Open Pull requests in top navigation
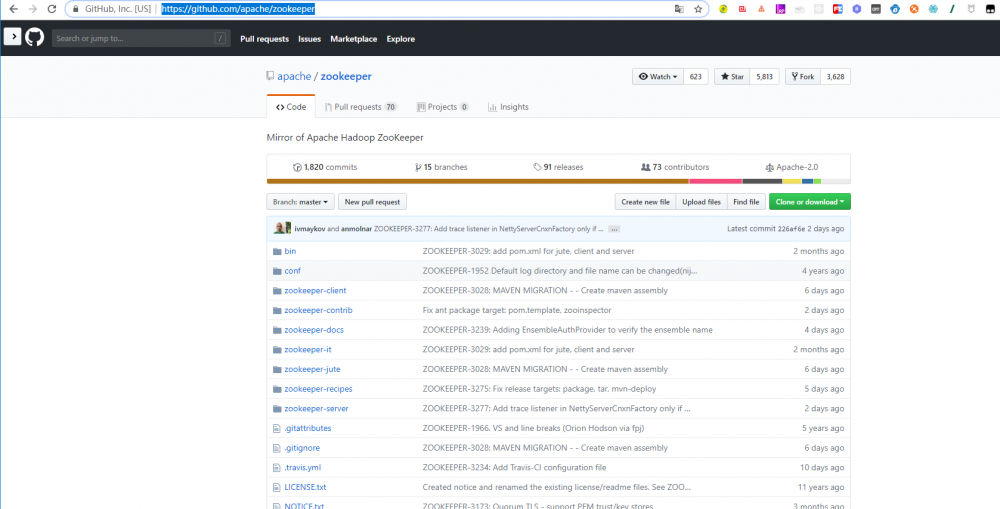 coord(264,39)
